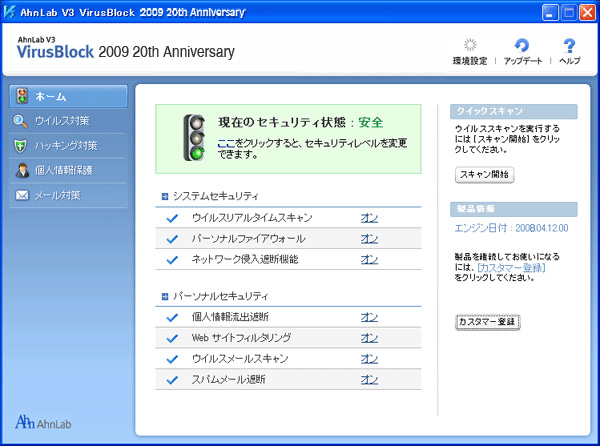
Task: Click the カスタマー登録 button
Action: click(488, 322)
